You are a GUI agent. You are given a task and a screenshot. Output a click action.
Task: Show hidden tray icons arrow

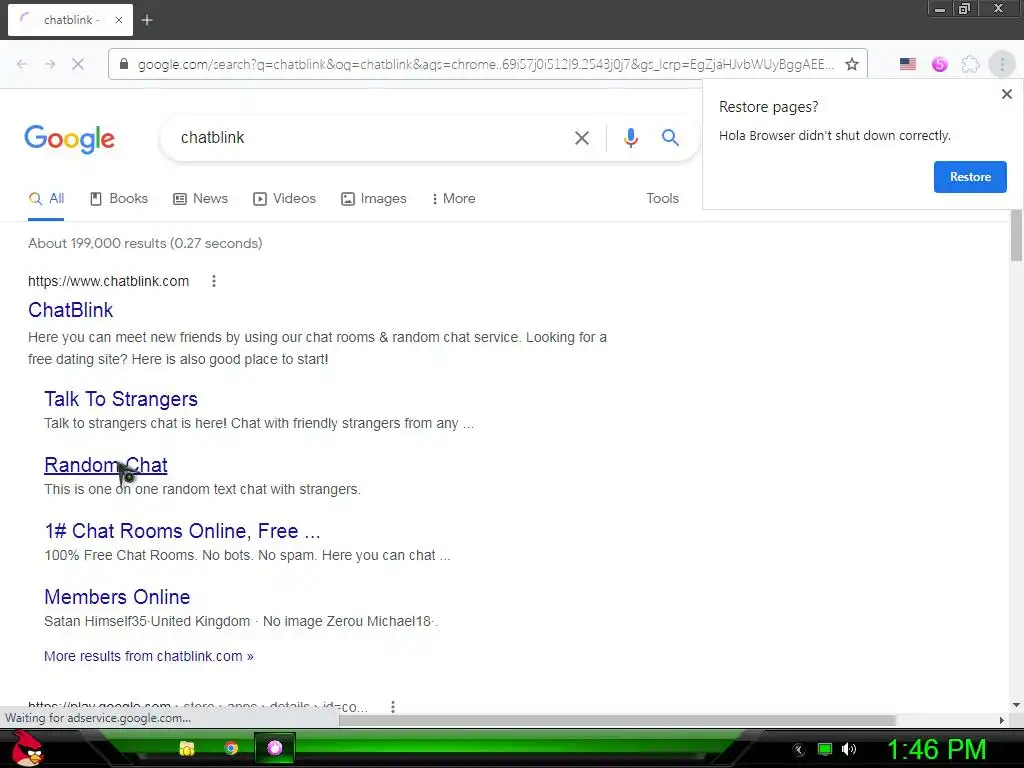(x=799, y=750)
